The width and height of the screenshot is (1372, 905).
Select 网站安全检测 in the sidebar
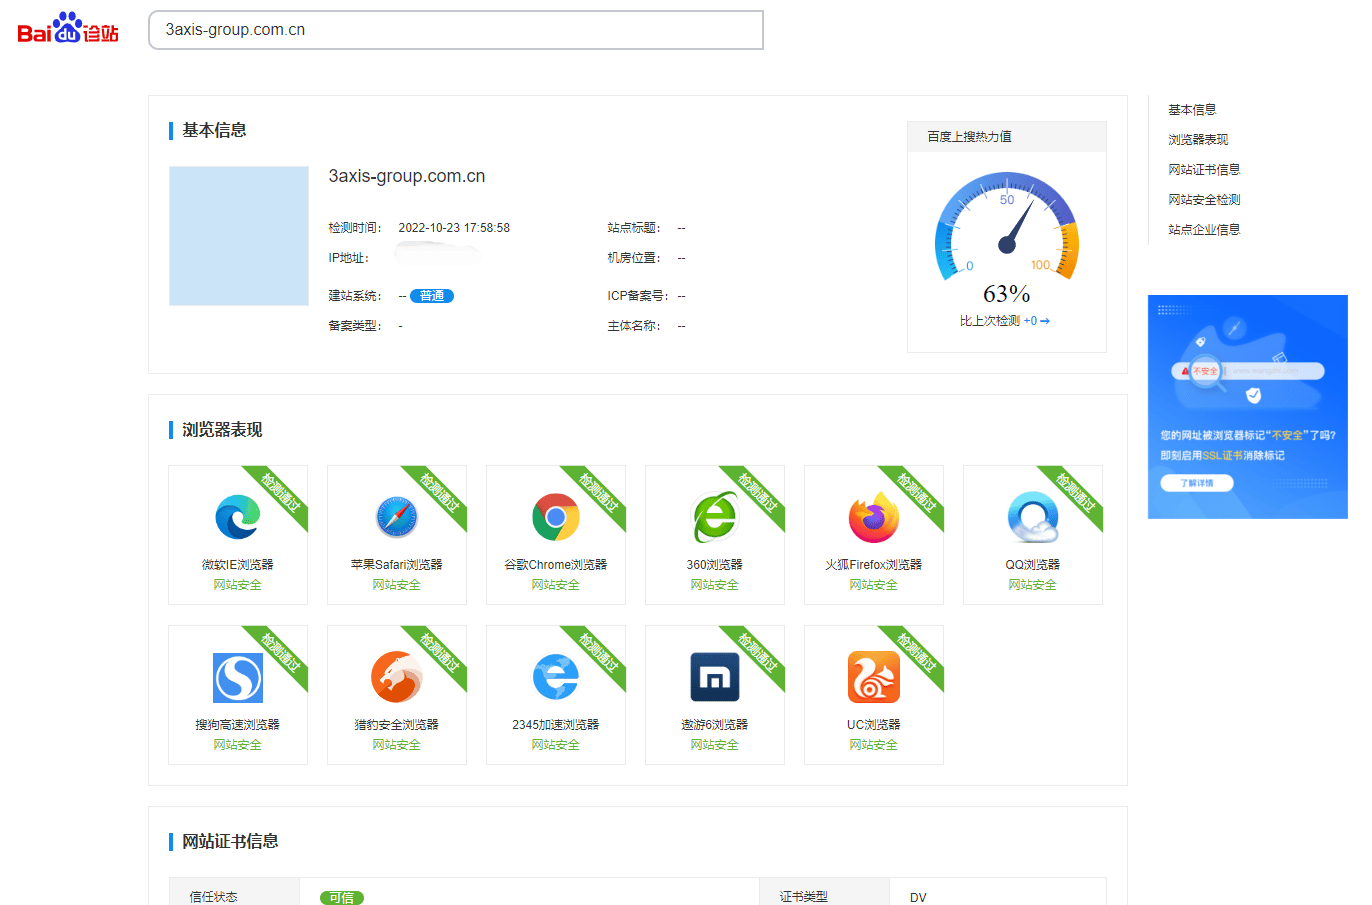[1202, 199]
